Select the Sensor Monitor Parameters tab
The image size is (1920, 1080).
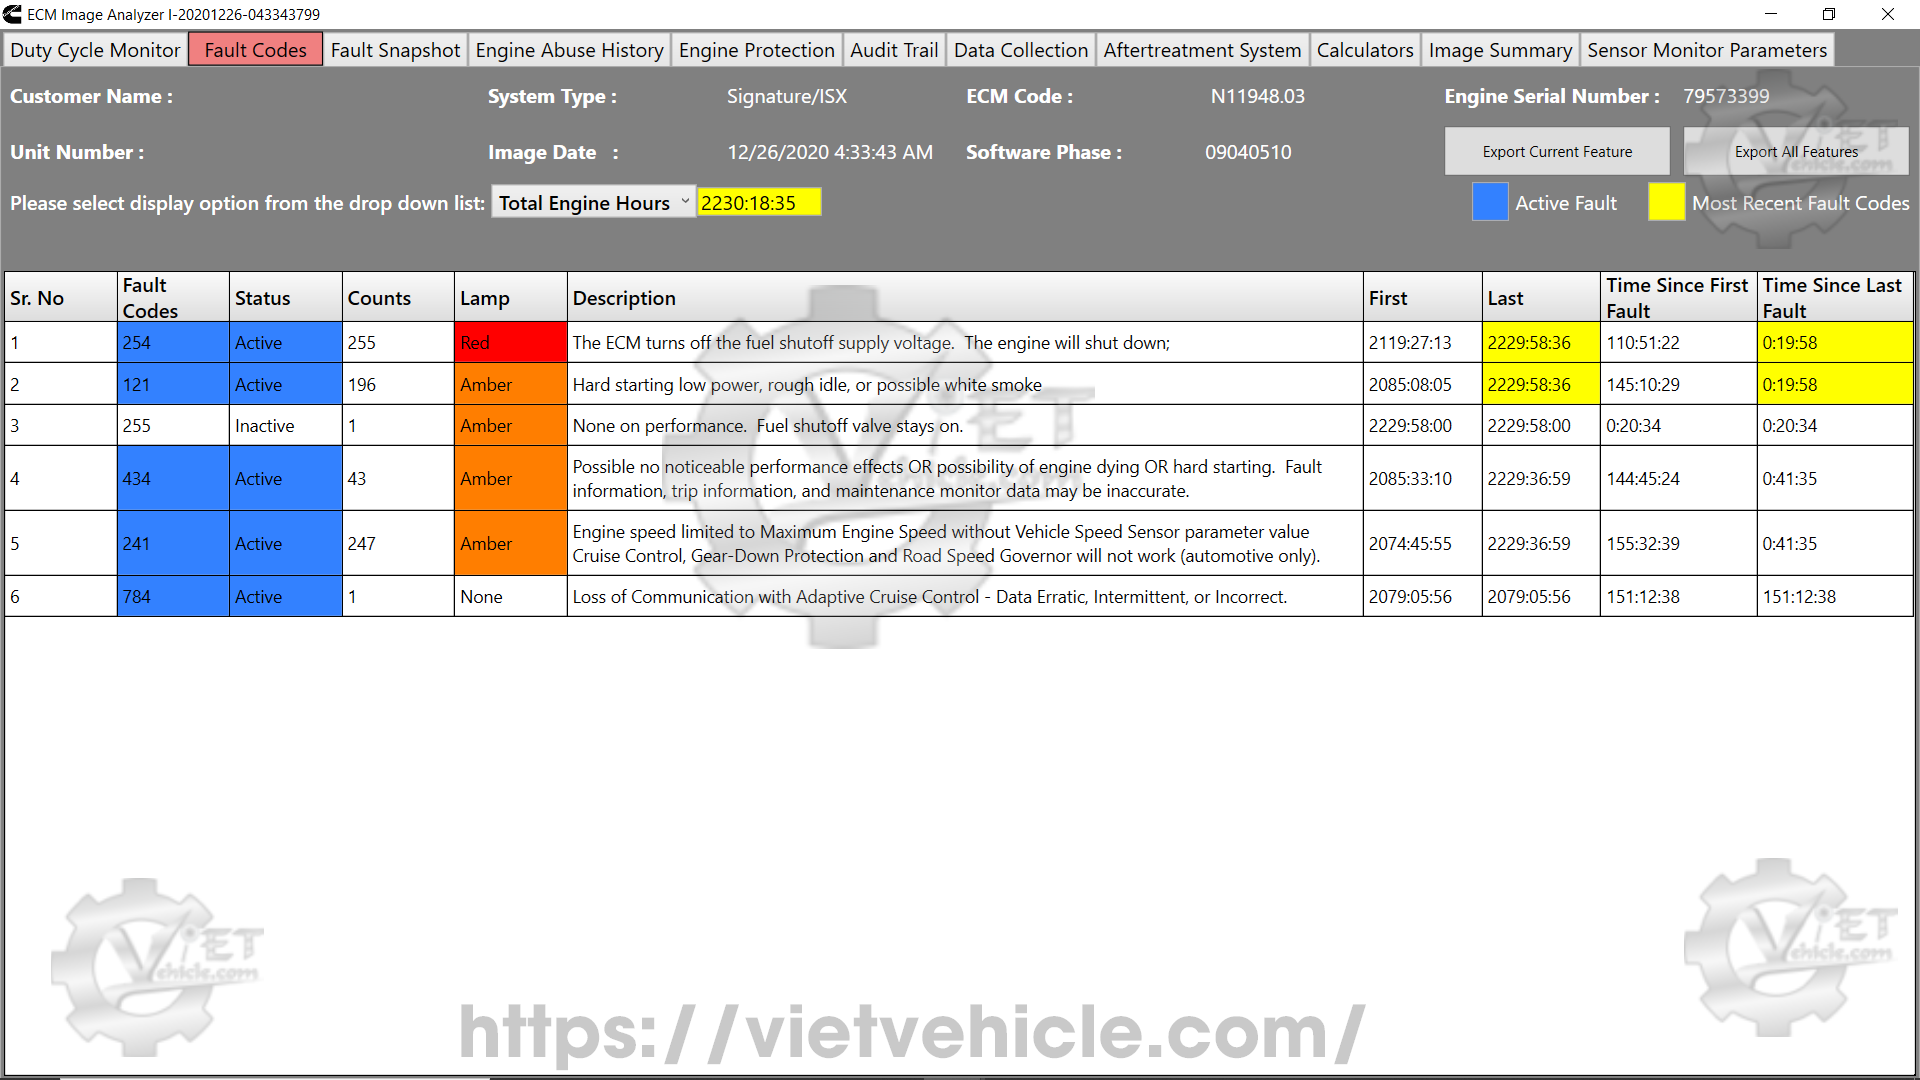click(x=1707, y=50)
